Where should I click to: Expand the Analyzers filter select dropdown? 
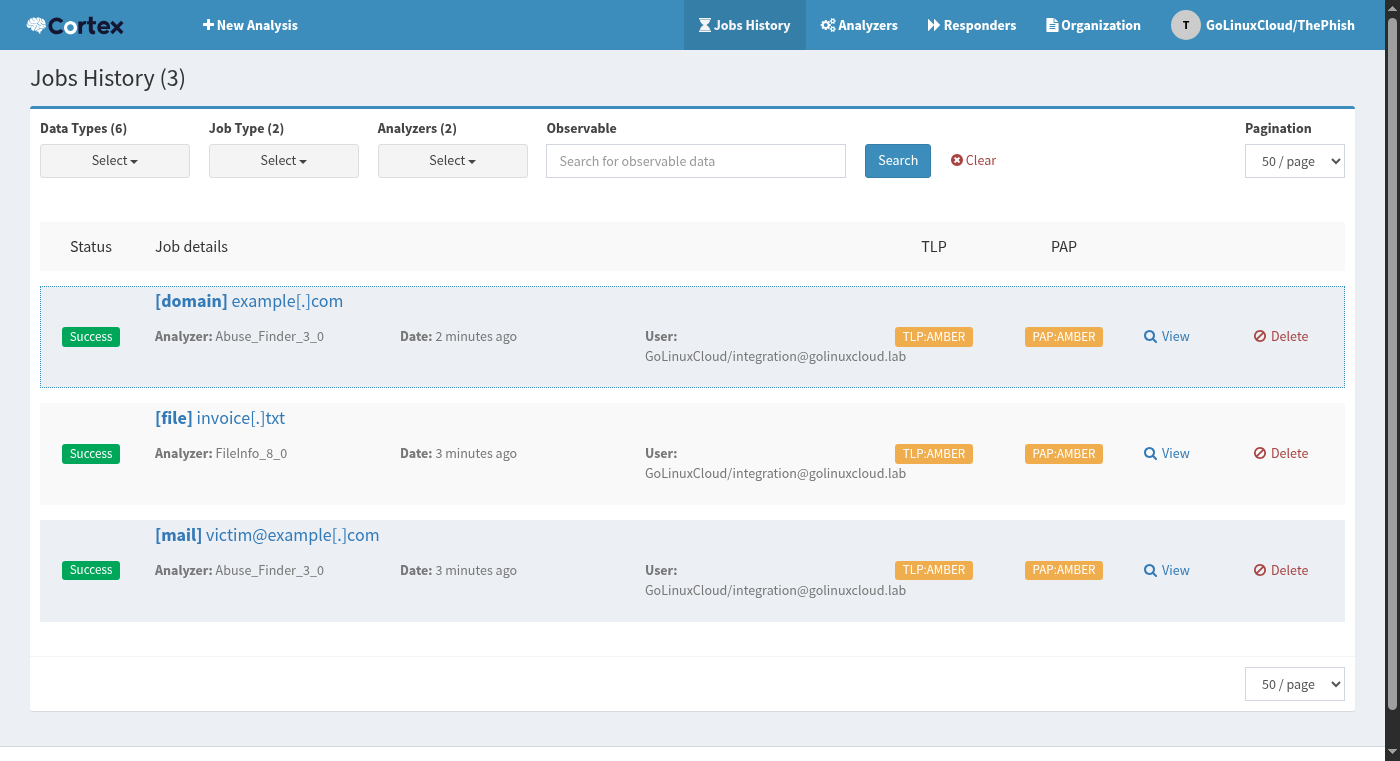click(x=453, y=161)
